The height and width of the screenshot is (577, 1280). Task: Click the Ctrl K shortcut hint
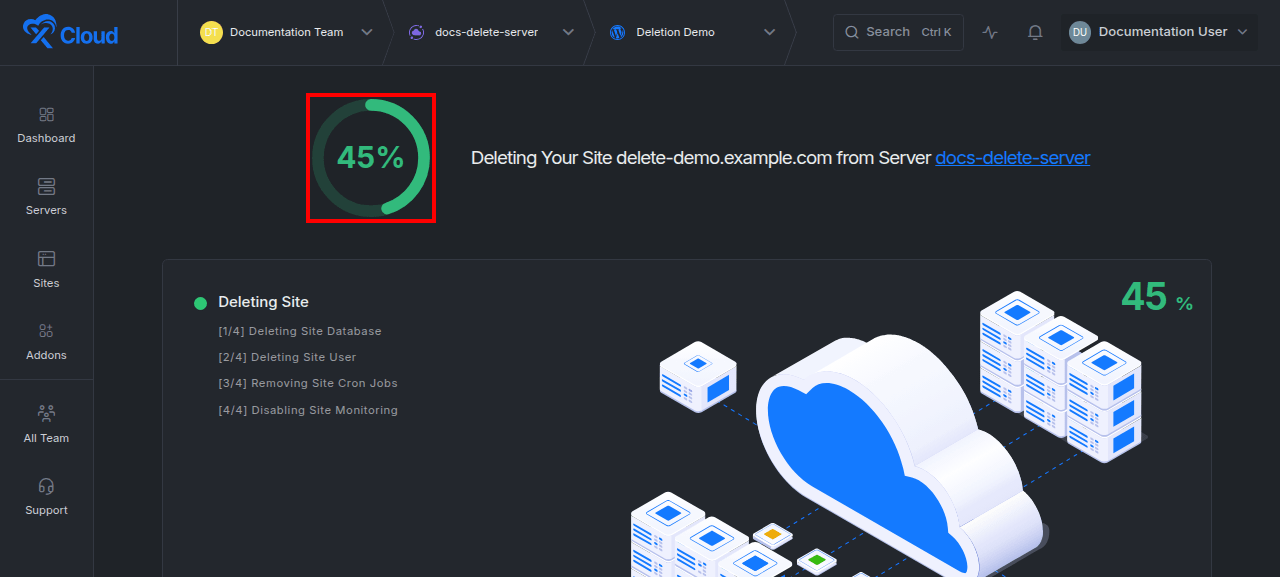coord(937,32)
